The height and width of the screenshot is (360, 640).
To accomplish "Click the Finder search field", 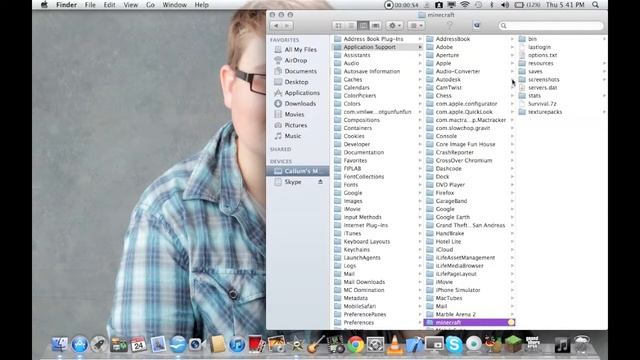I will pyautogui.click(x=551, y=26).
